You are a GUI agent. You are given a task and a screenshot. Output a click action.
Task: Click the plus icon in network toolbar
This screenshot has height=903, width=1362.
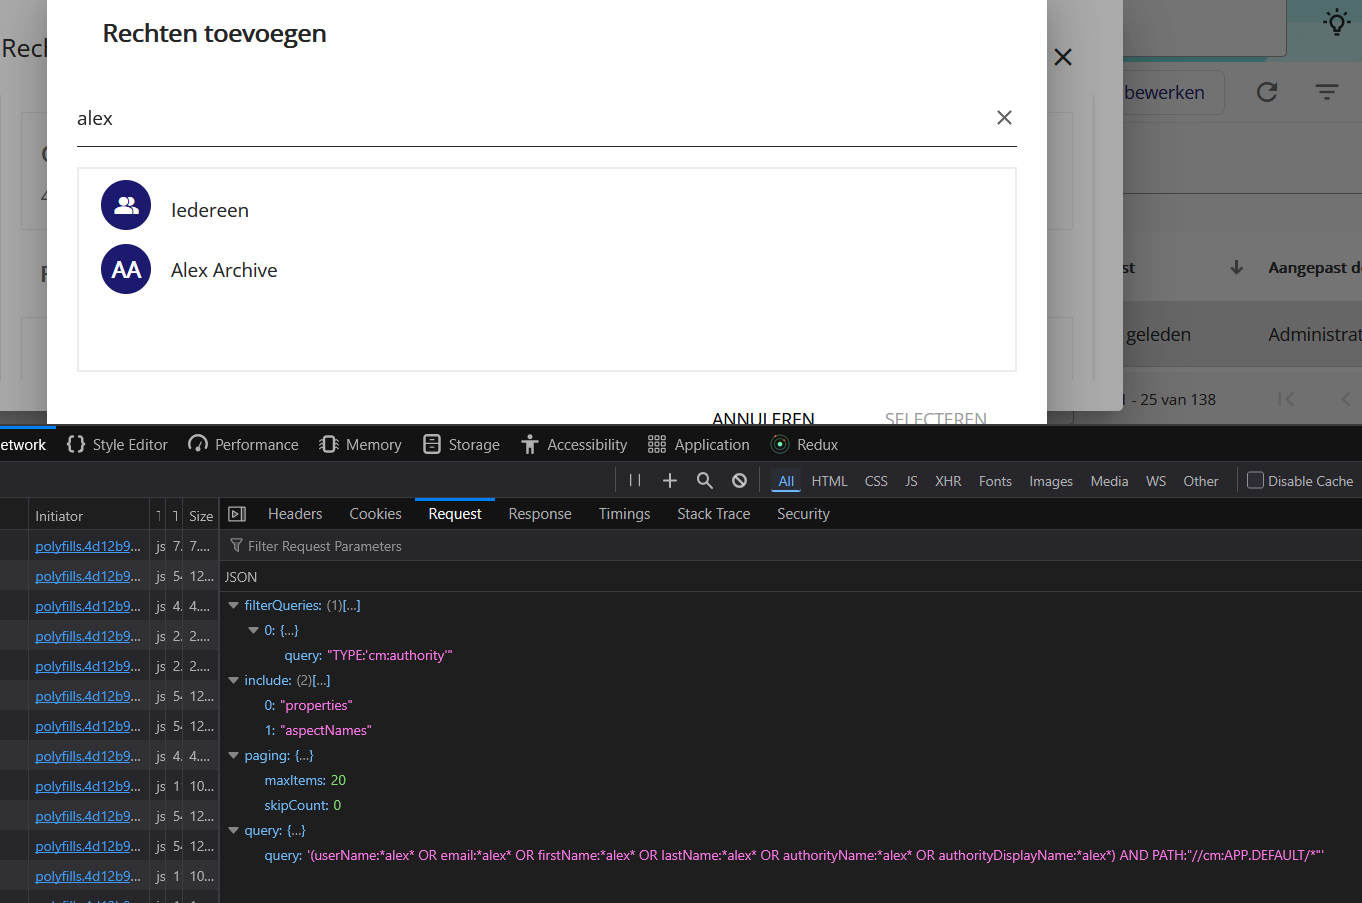[x=670, y=481]
